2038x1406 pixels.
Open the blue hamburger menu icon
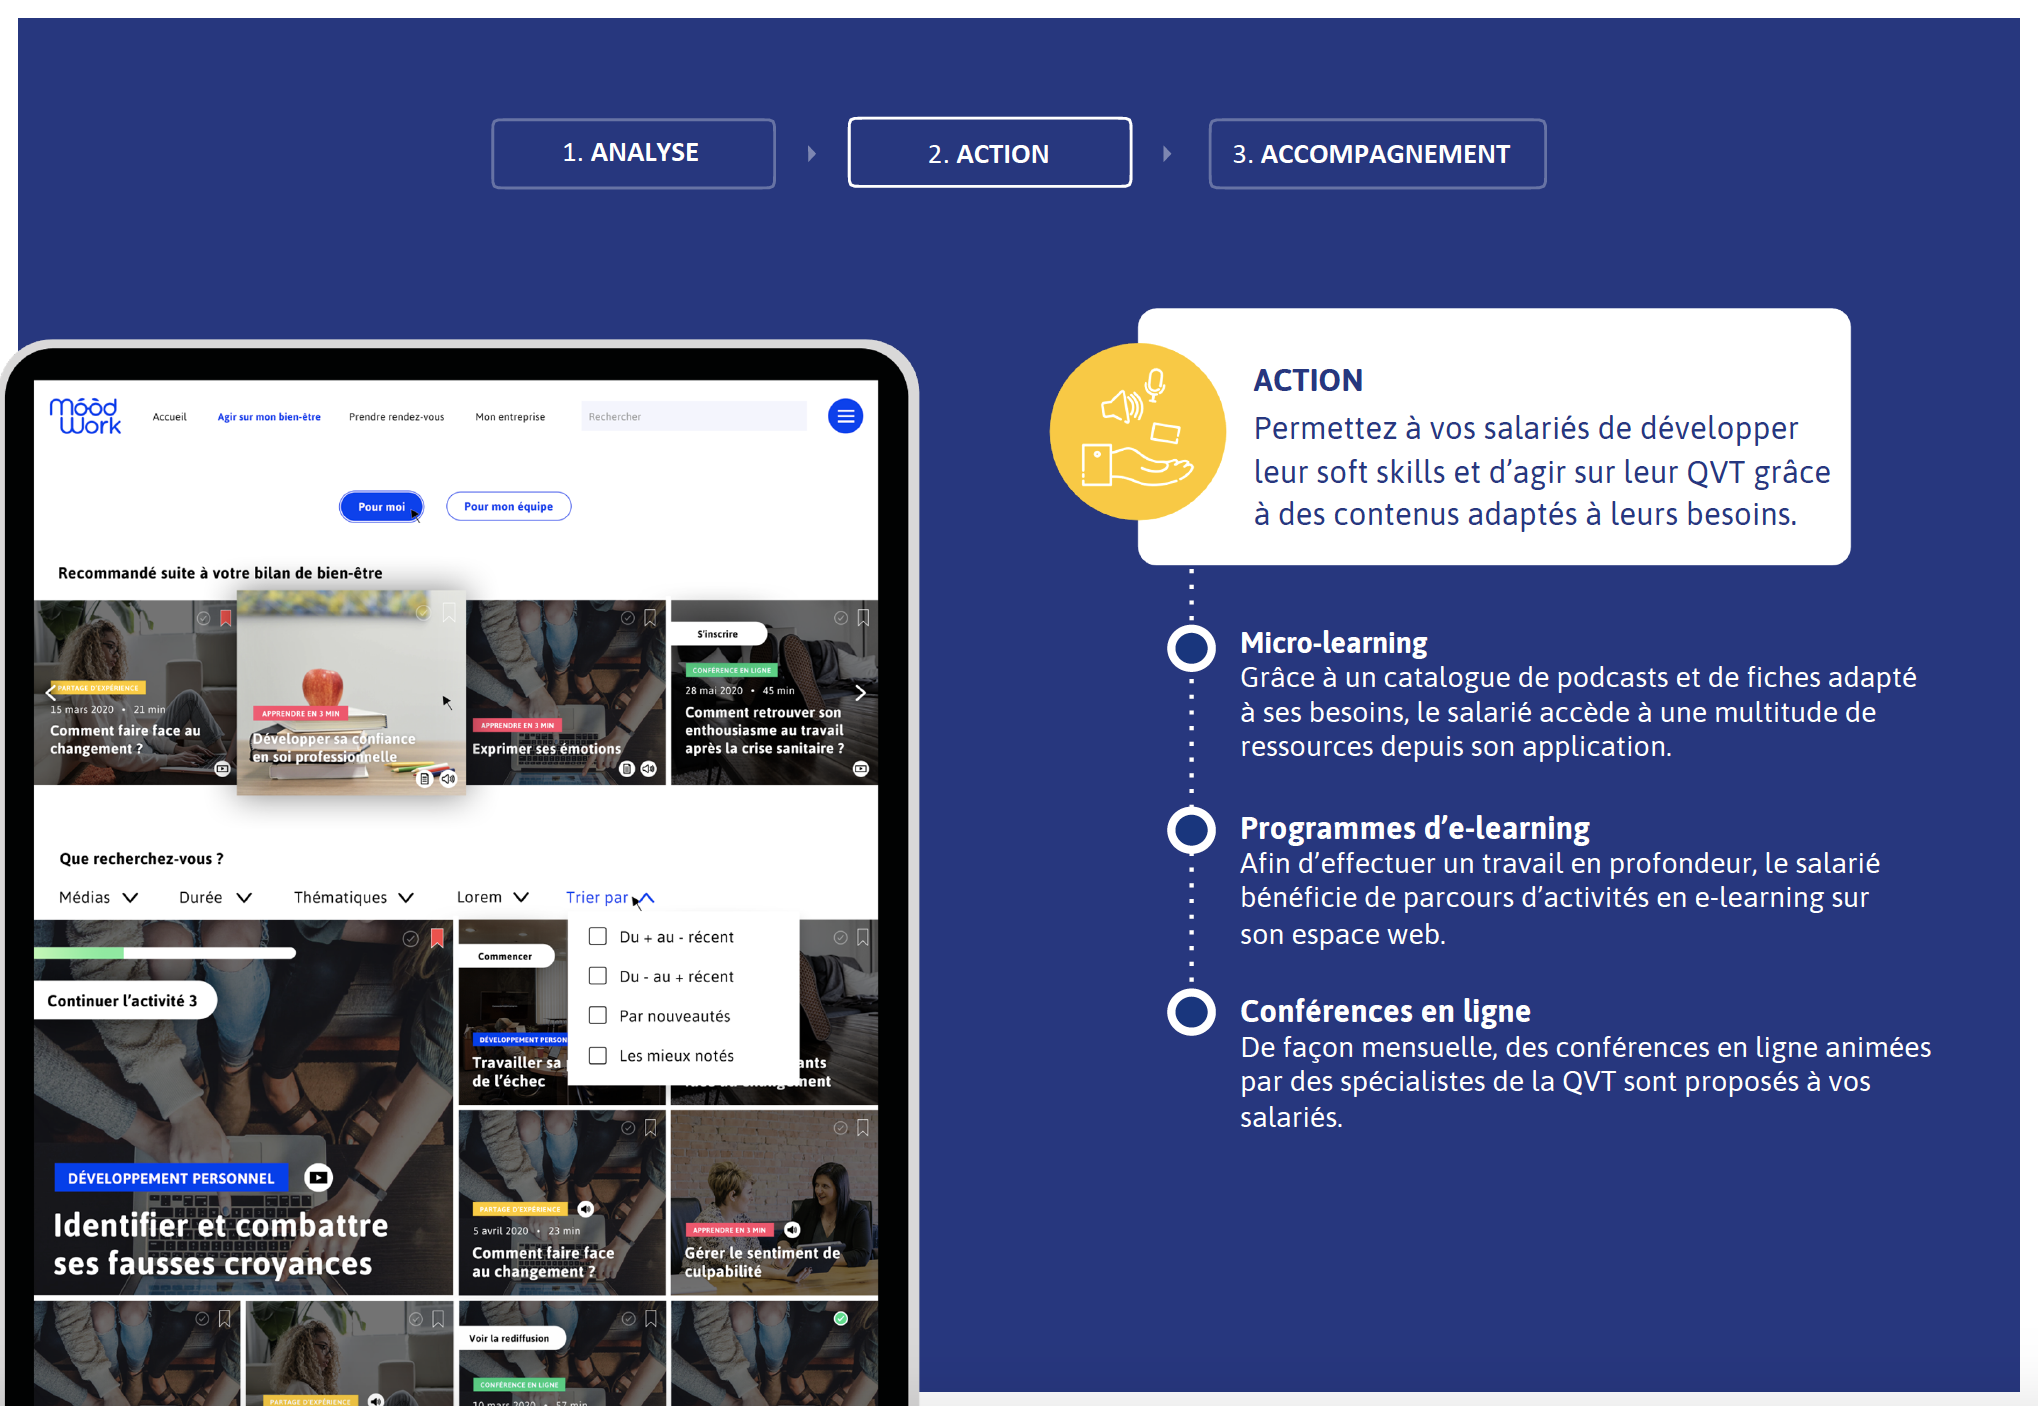click(845, 416)
